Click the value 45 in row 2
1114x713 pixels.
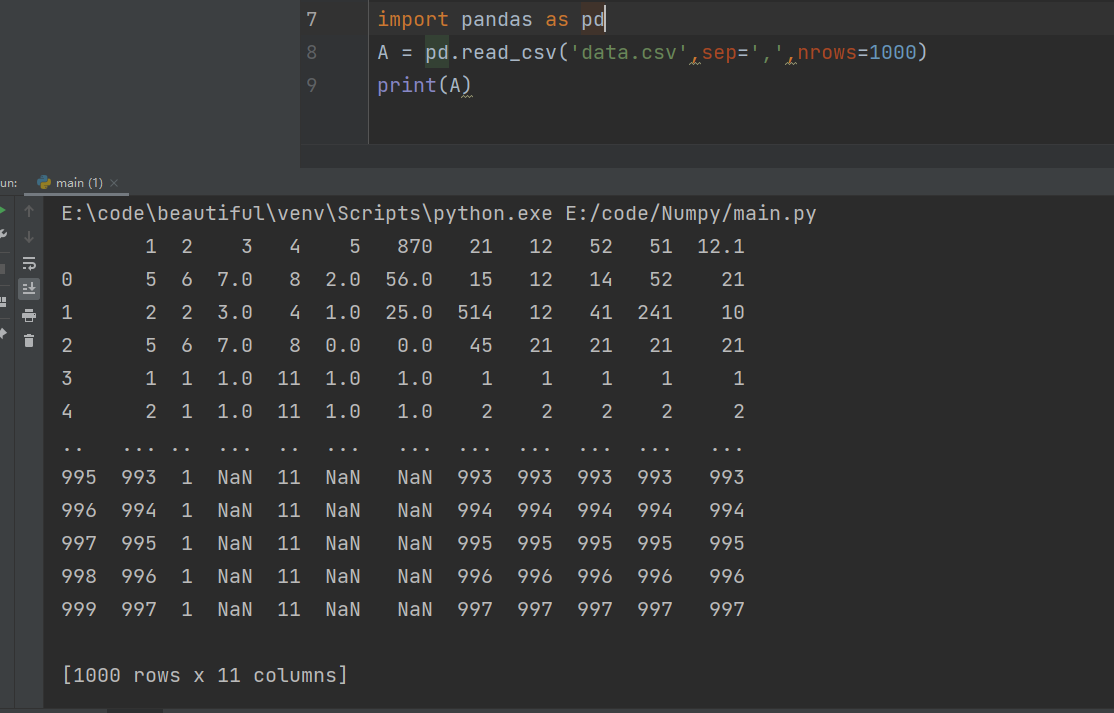tap(481, 346)
